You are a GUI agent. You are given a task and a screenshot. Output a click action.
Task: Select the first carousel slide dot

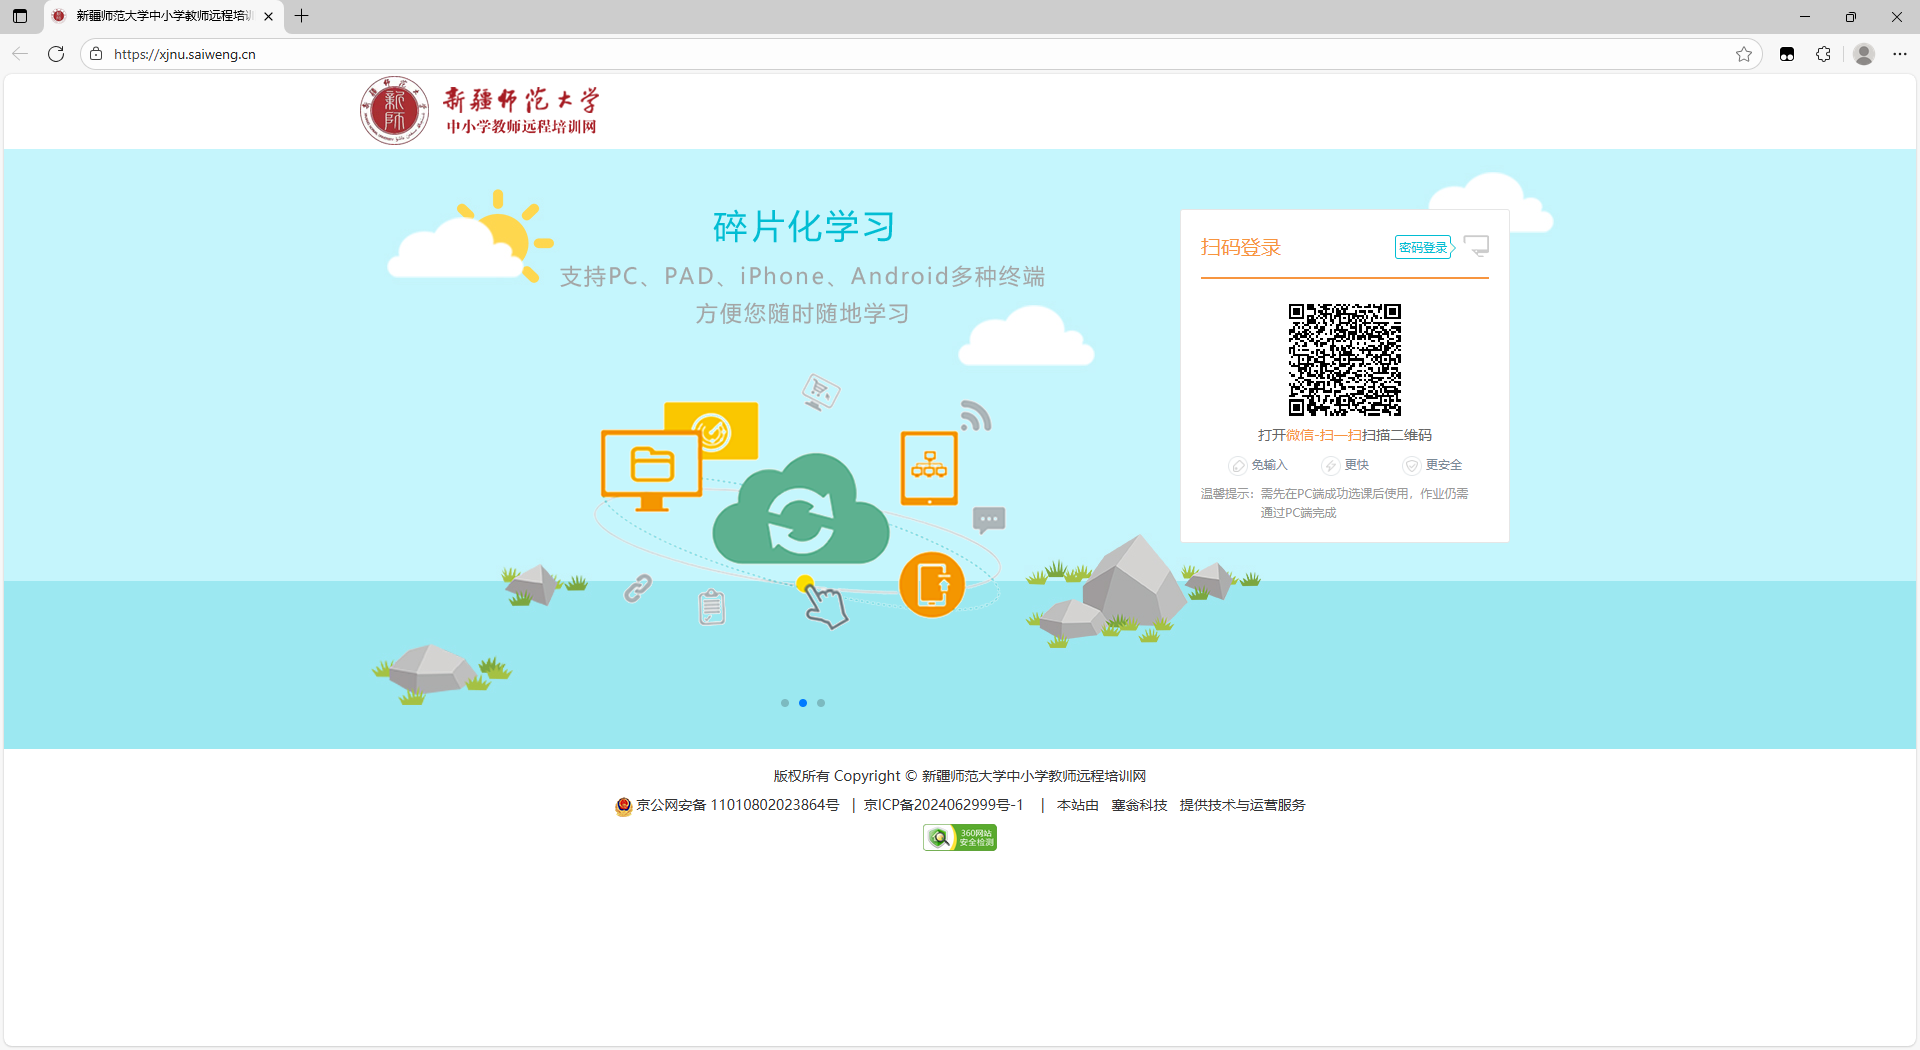pyautogui.click(x=785, y=703)
